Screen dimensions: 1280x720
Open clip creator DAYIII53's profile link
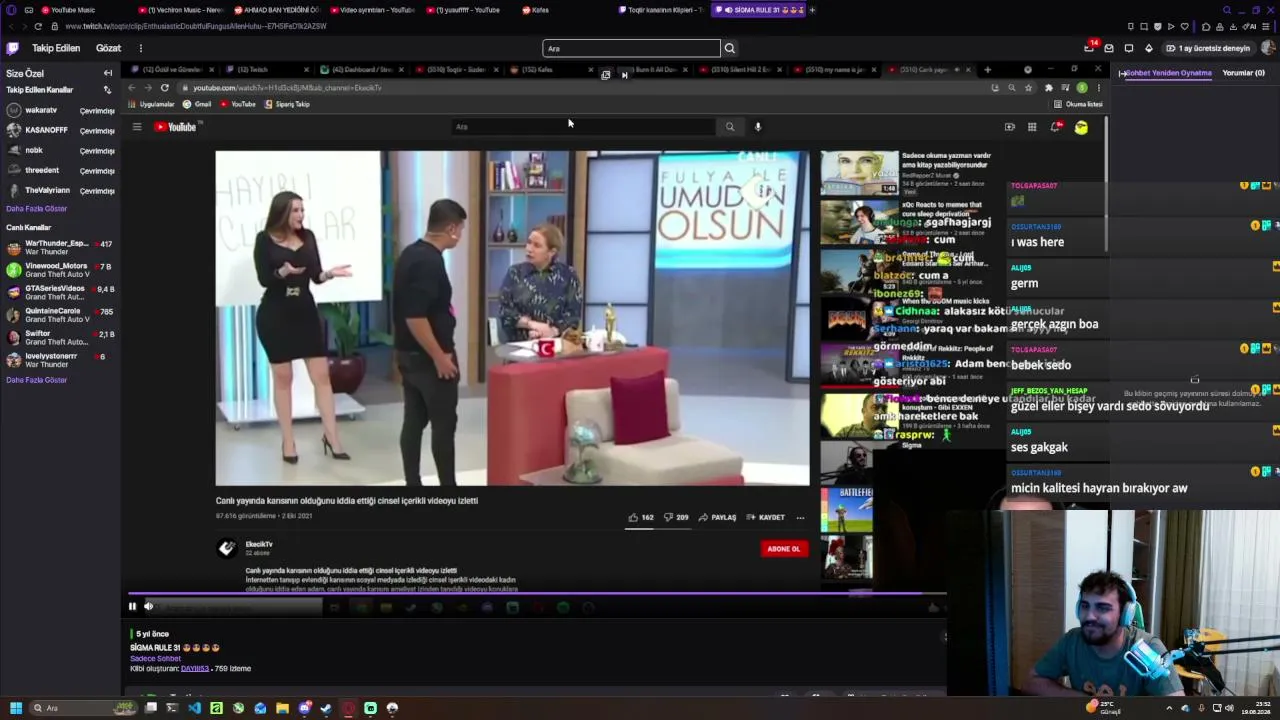tap(195, 668)
